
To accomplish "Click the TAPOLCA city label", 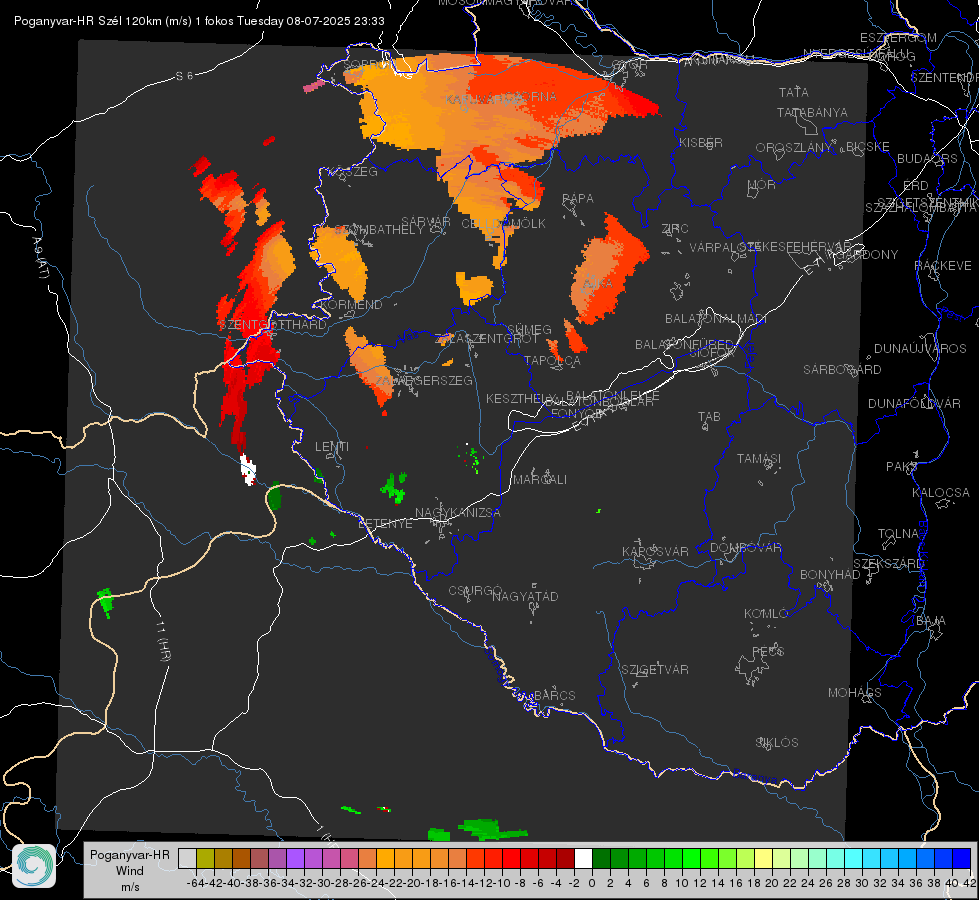I will tap(553, 361).
